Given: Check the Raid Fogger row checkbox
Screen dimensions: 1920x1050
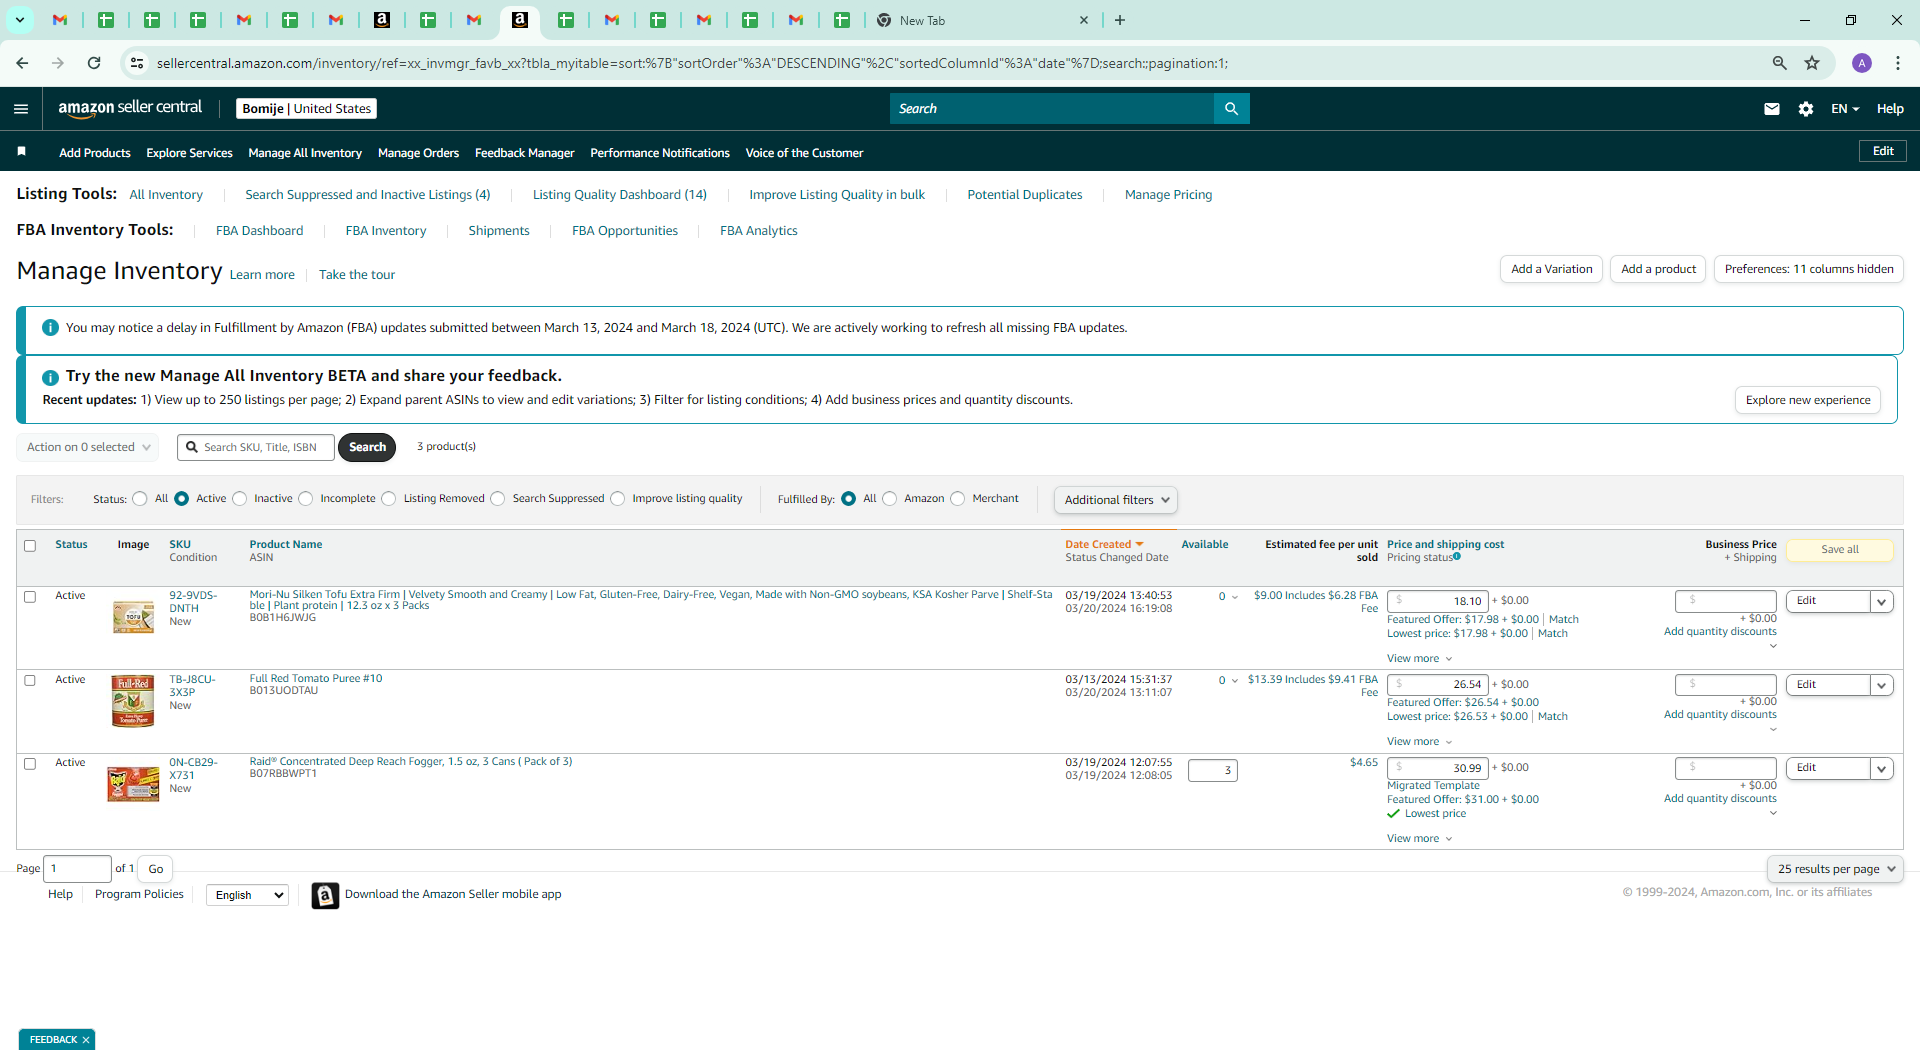Looking at the screenshot, I should point(30,764).
